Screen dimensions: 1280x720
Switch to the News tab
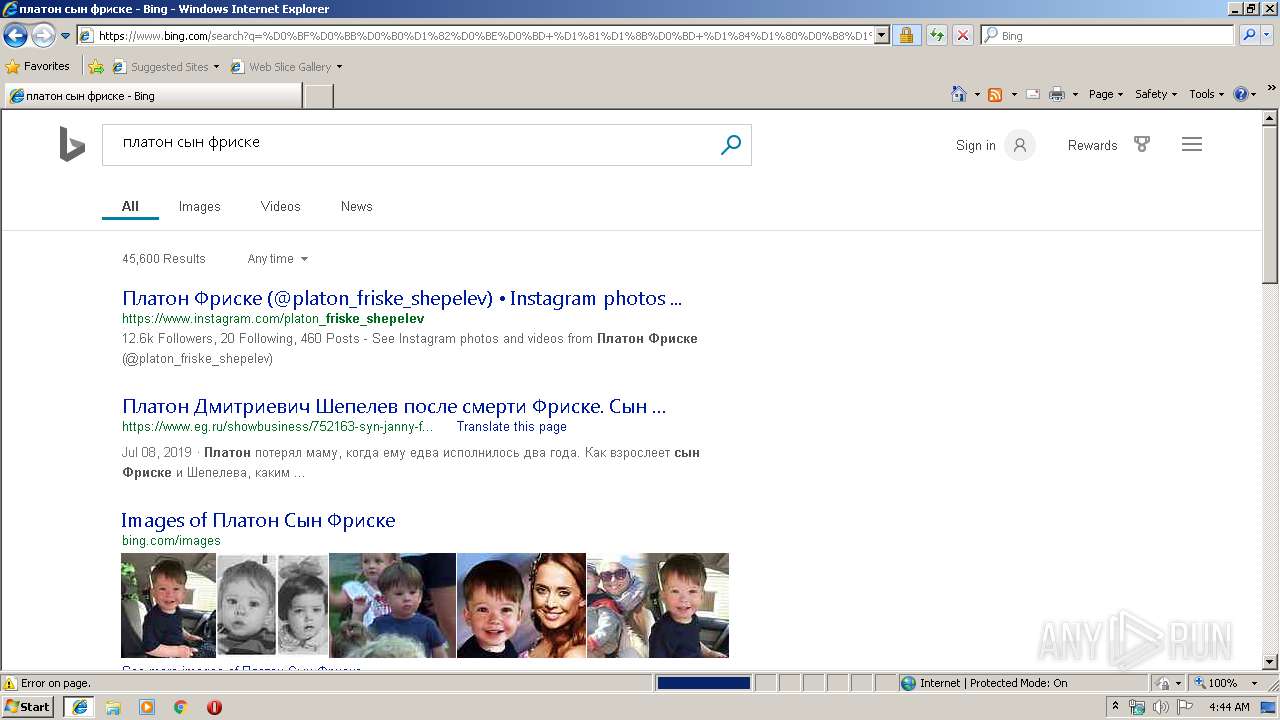[x=356, y=207]
